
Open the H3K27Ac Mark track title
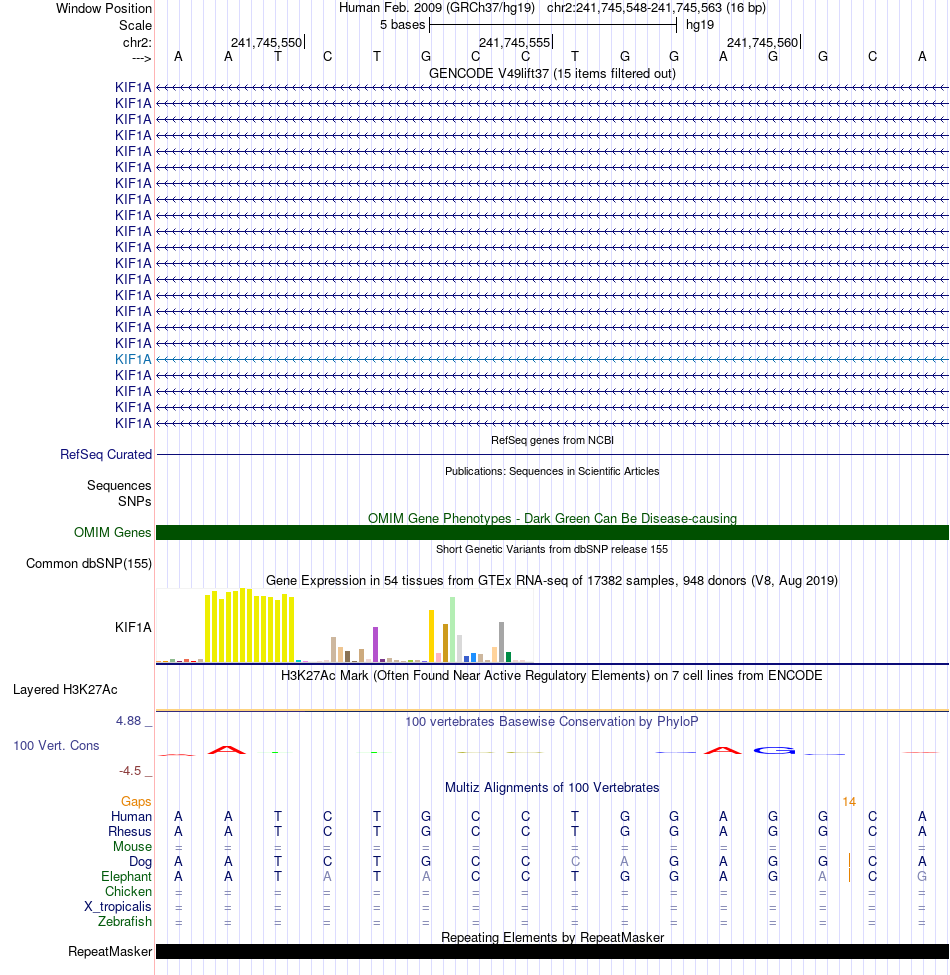point(552,675)
